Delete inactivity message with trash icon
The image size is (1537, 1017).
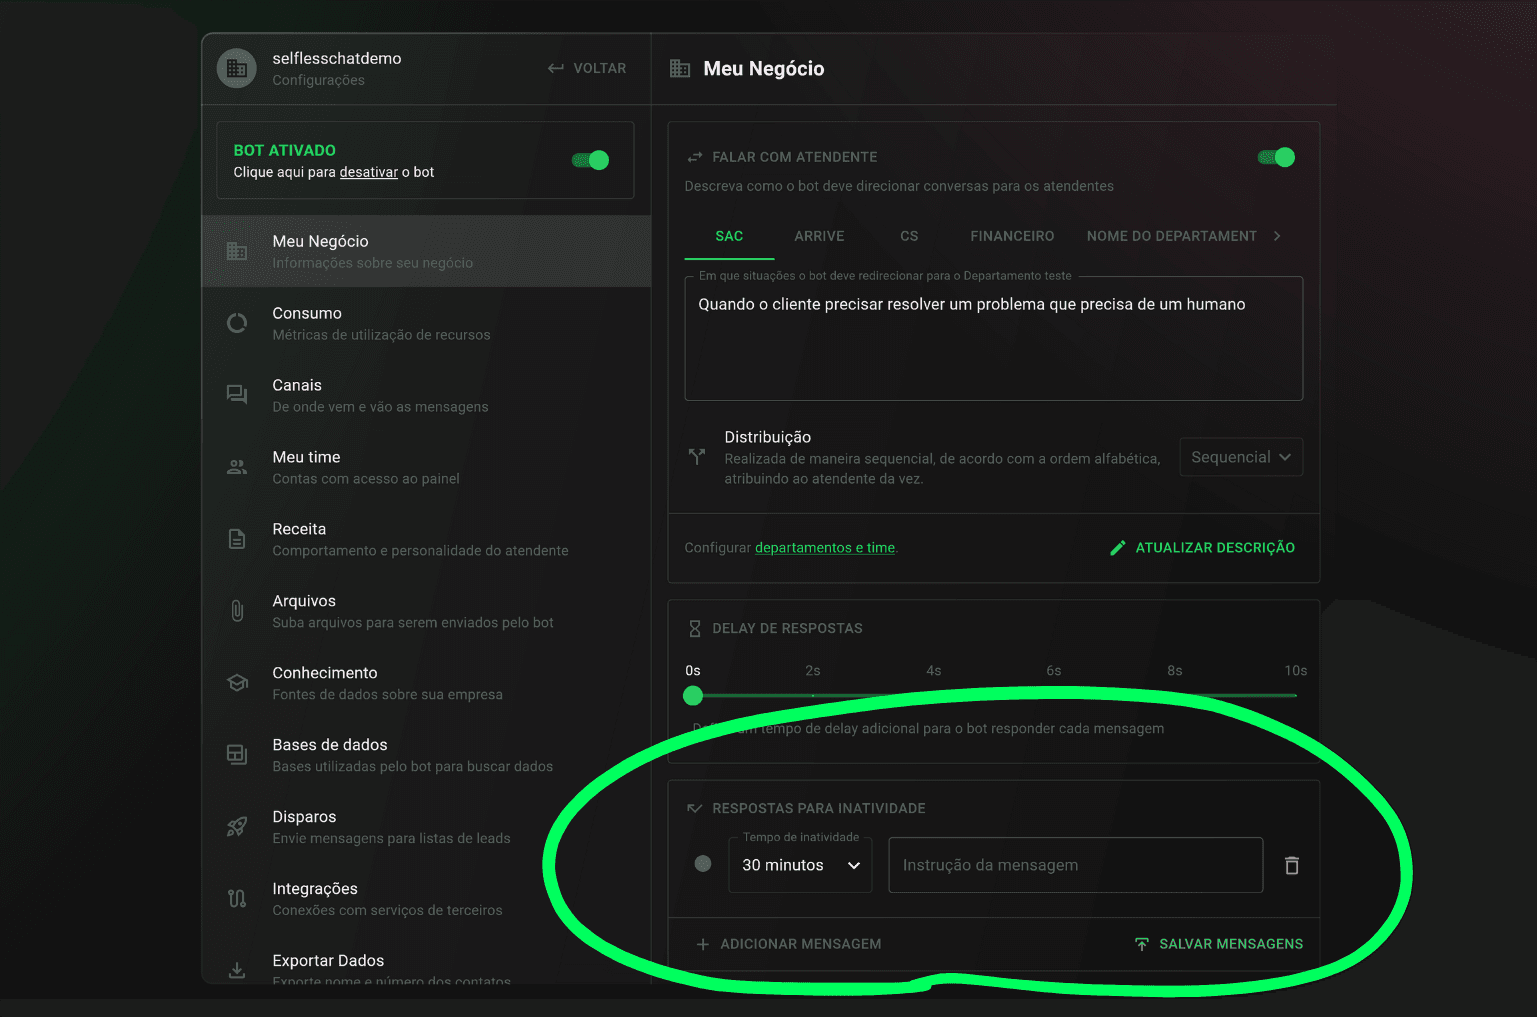pos(1292,866)
